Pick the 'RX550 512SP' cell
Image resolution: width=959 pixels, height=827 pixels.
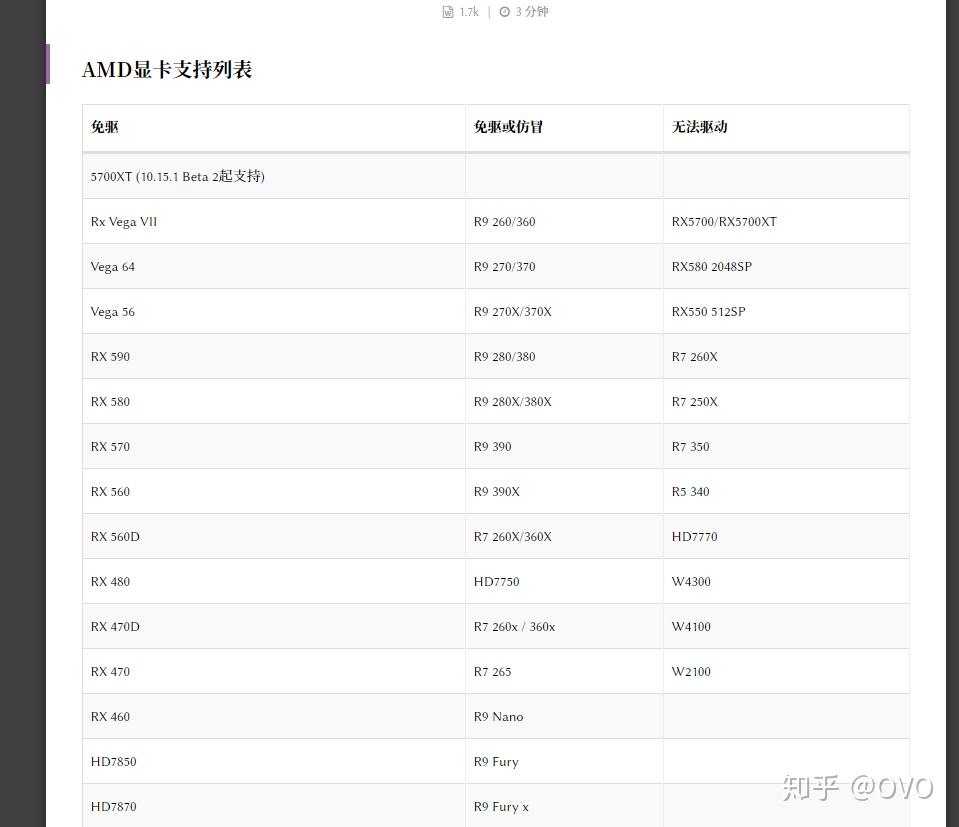coord(786,311)
